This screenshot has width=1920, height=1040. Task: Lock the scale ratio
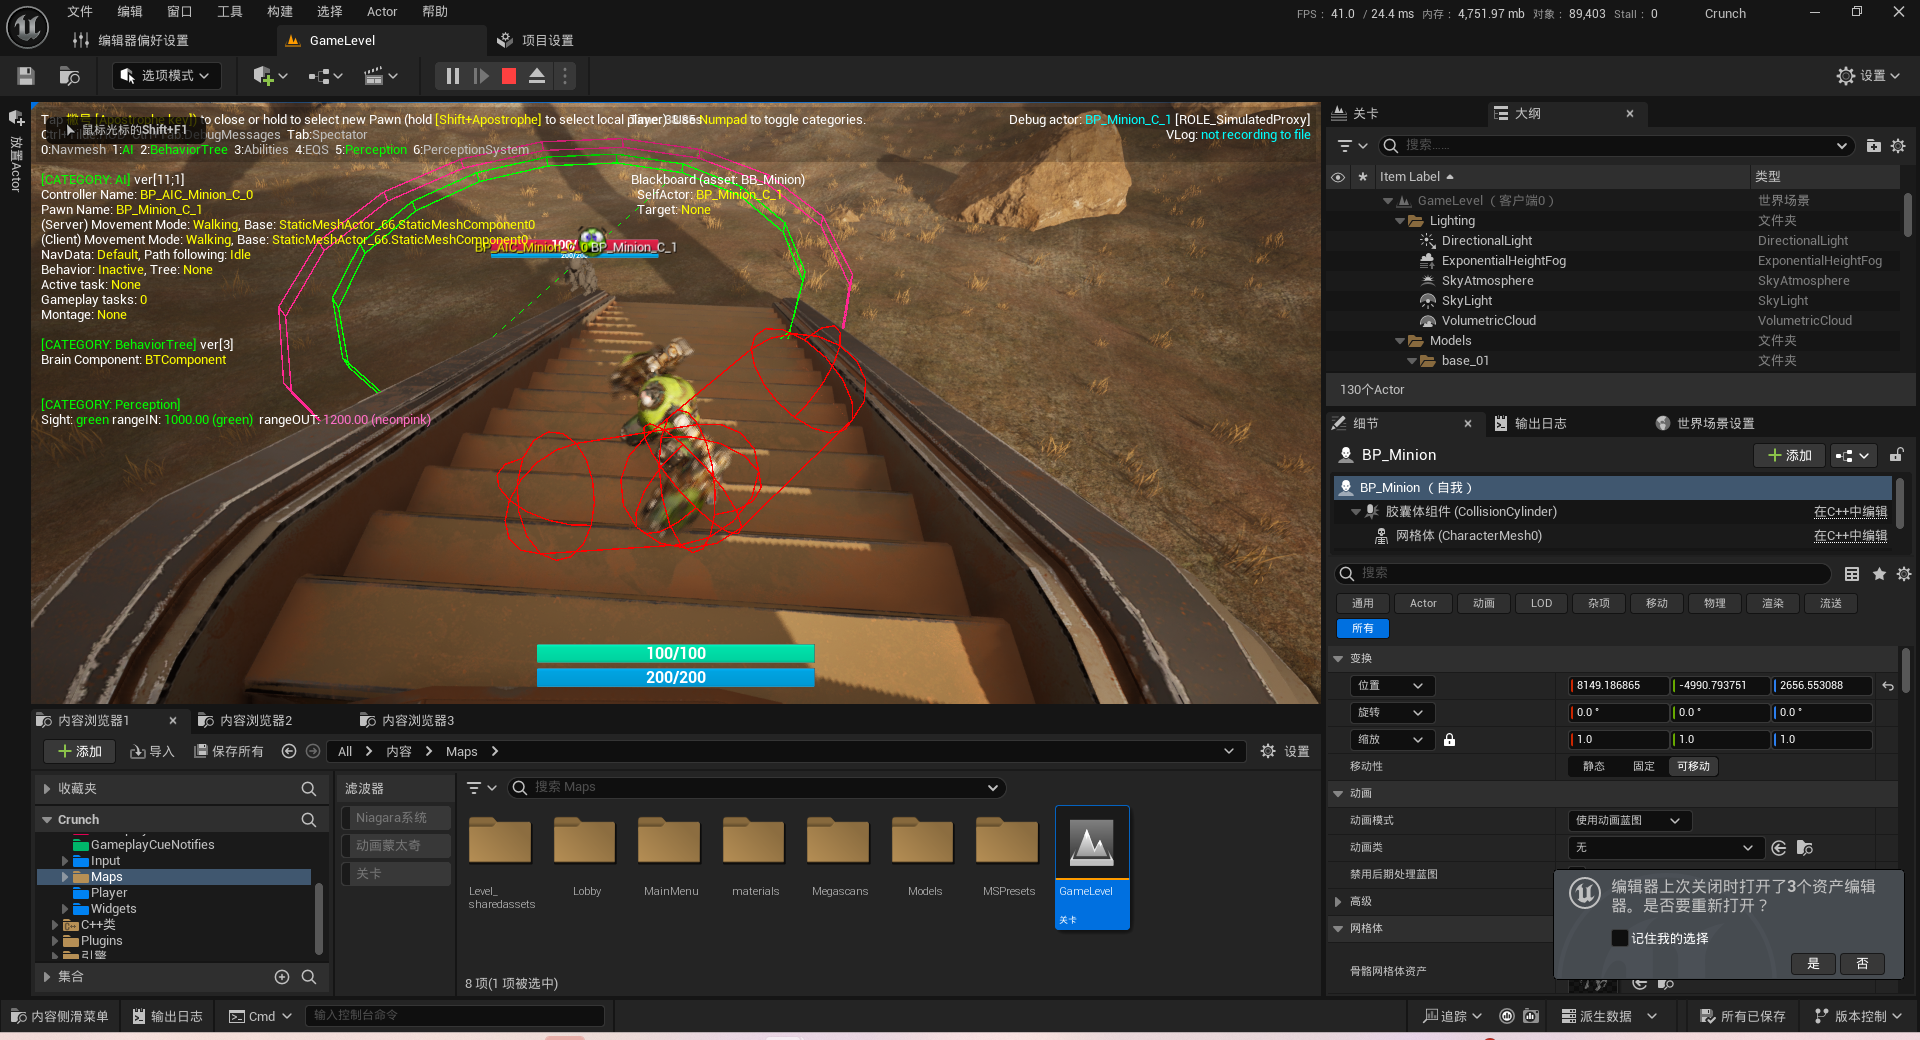click(1449, 740)
